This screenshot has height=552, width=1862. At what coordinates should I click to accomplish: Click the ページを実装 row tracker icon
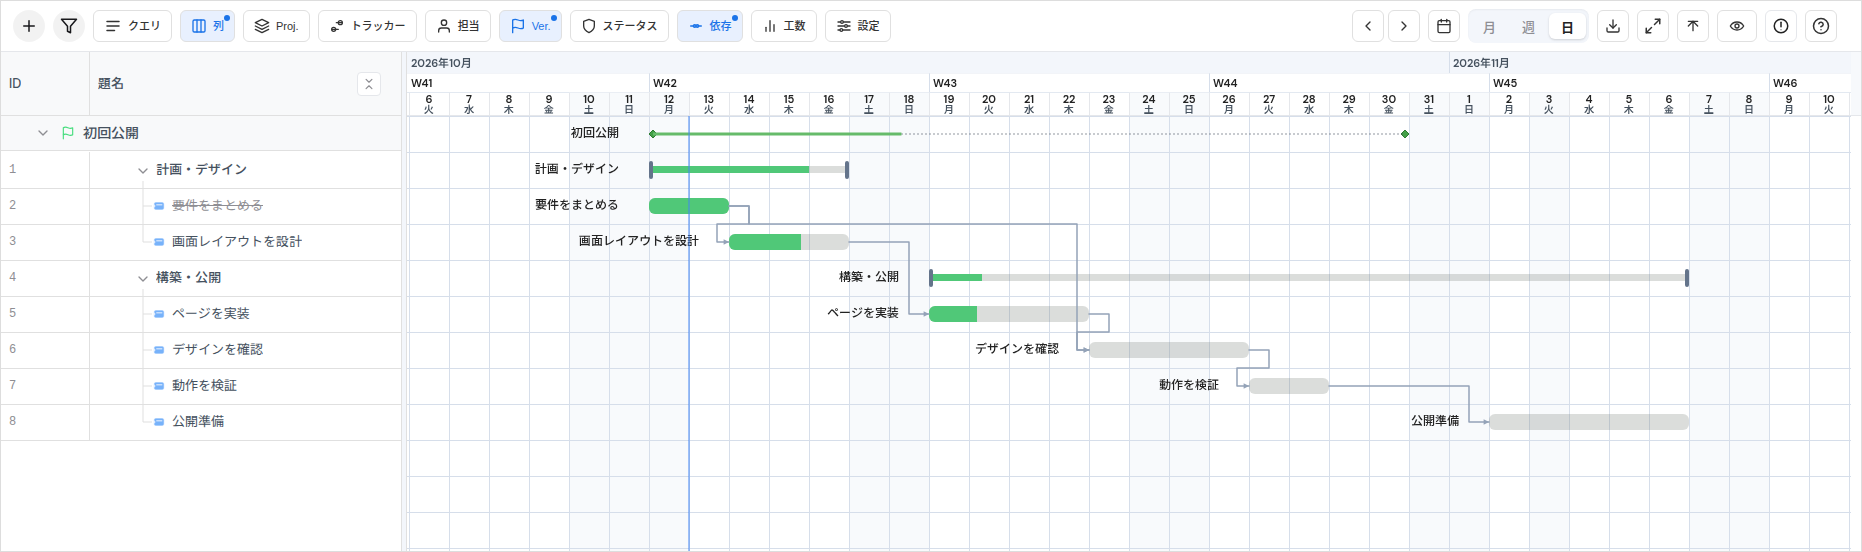159,314
